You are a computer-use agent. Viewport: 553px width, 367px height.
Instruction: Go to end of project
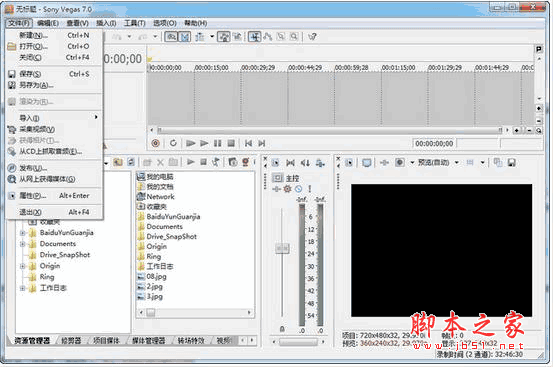(261, 143)
